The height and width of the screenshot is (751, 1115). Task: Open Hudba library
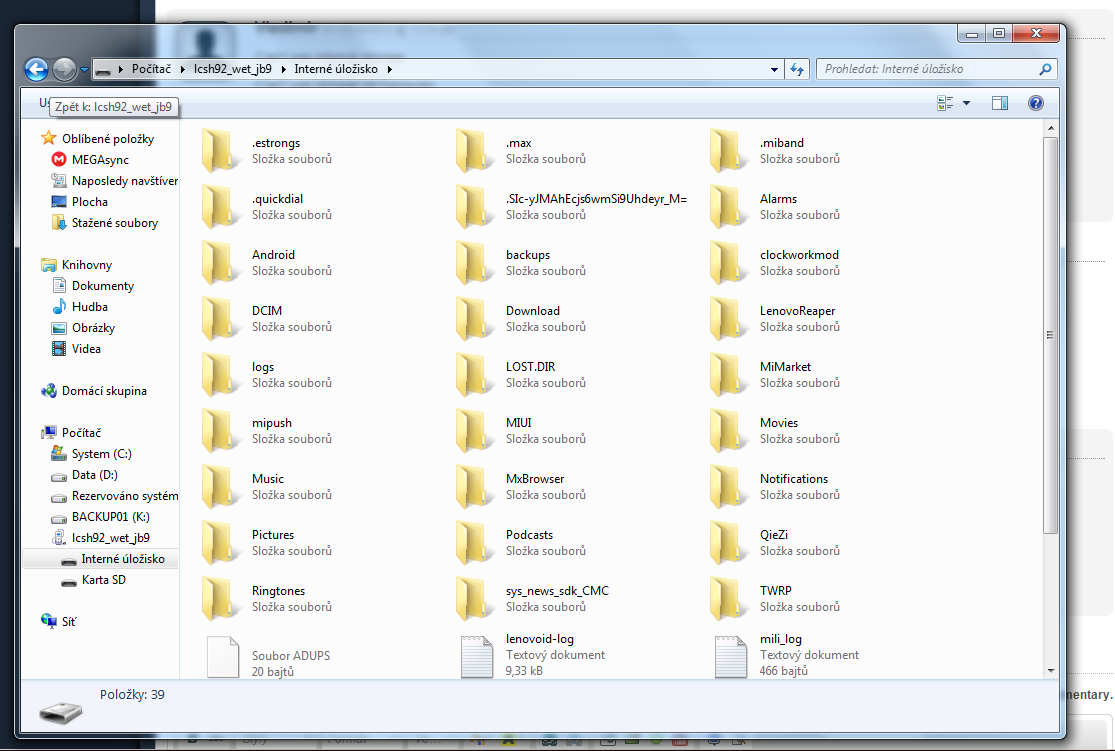(90, 307)
